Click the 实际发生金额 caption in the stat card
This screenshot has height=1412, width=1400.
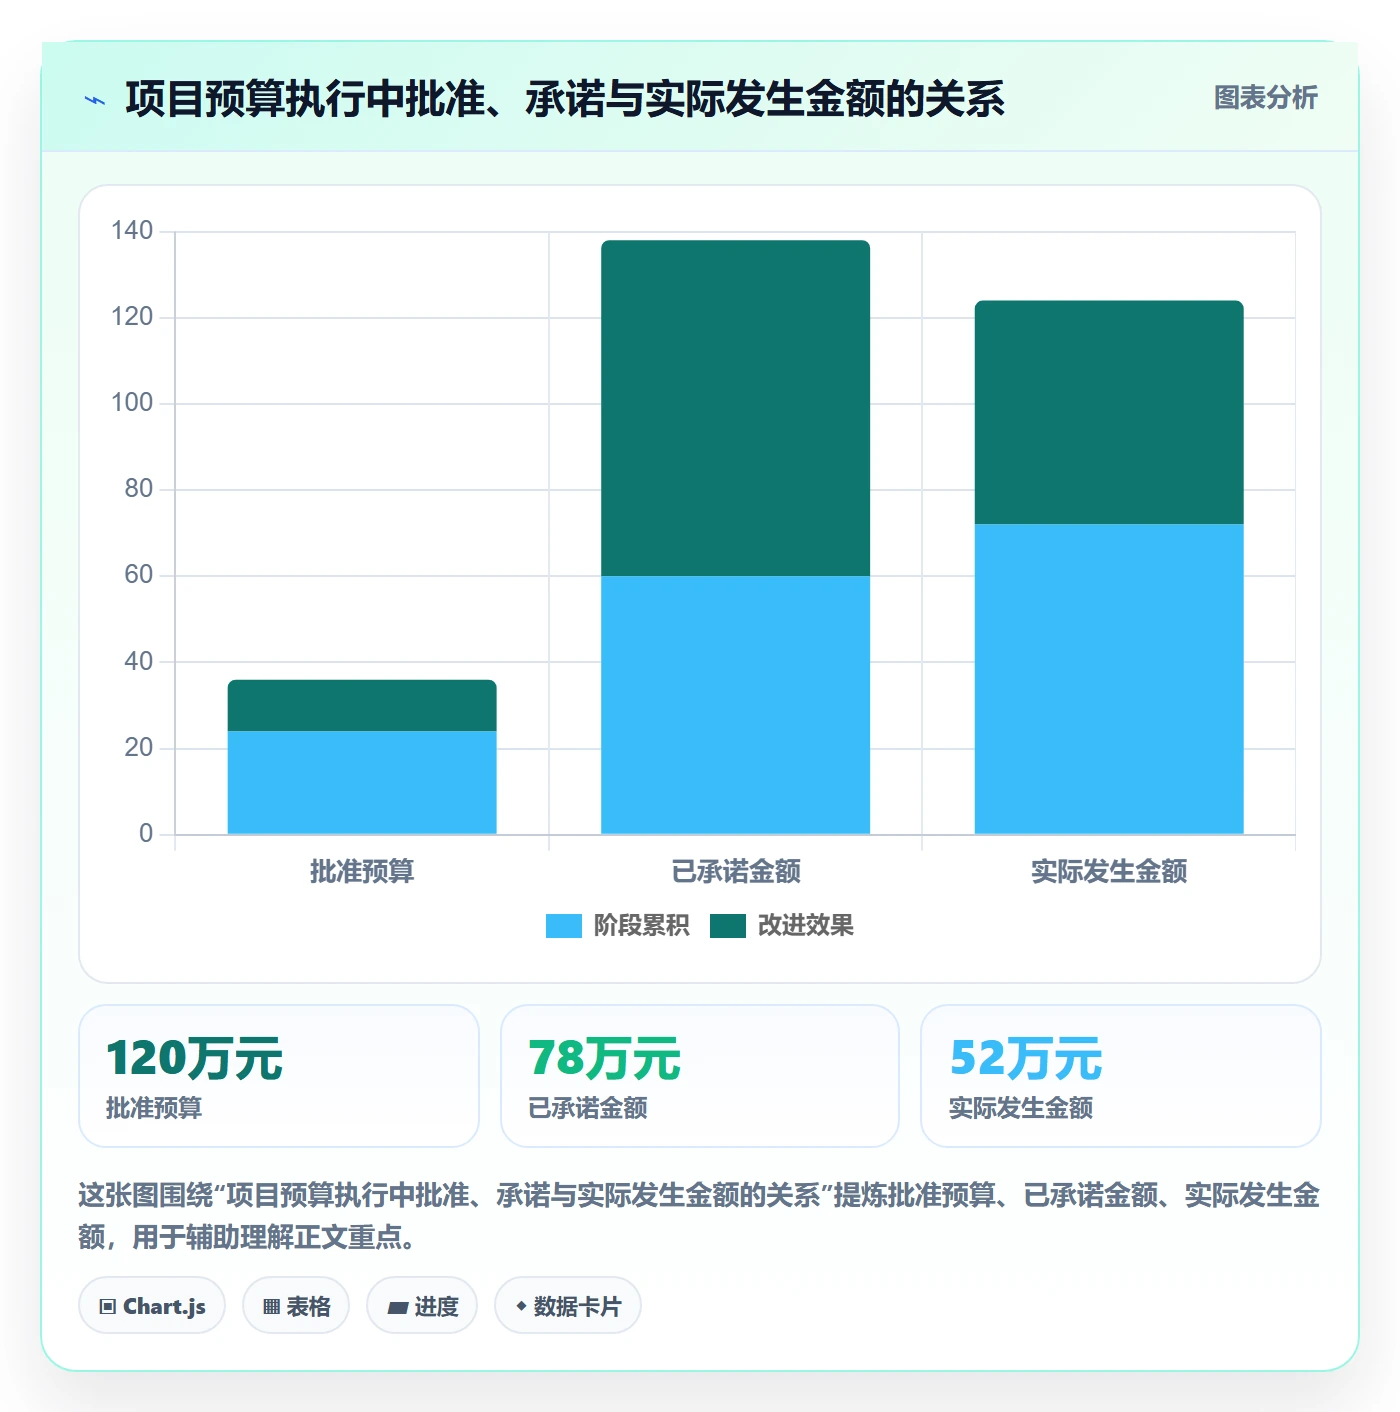[x=1021, y=1108]
